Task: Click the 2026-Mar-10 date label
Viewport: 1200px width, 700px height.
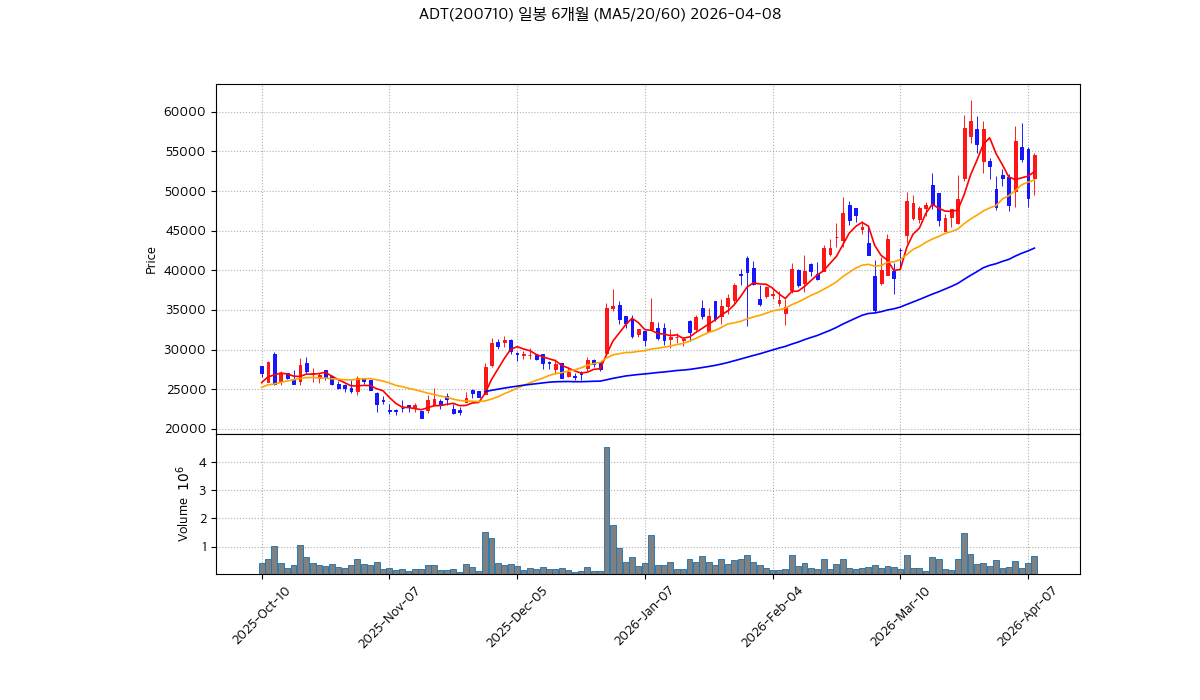Action: pos(899,617)
